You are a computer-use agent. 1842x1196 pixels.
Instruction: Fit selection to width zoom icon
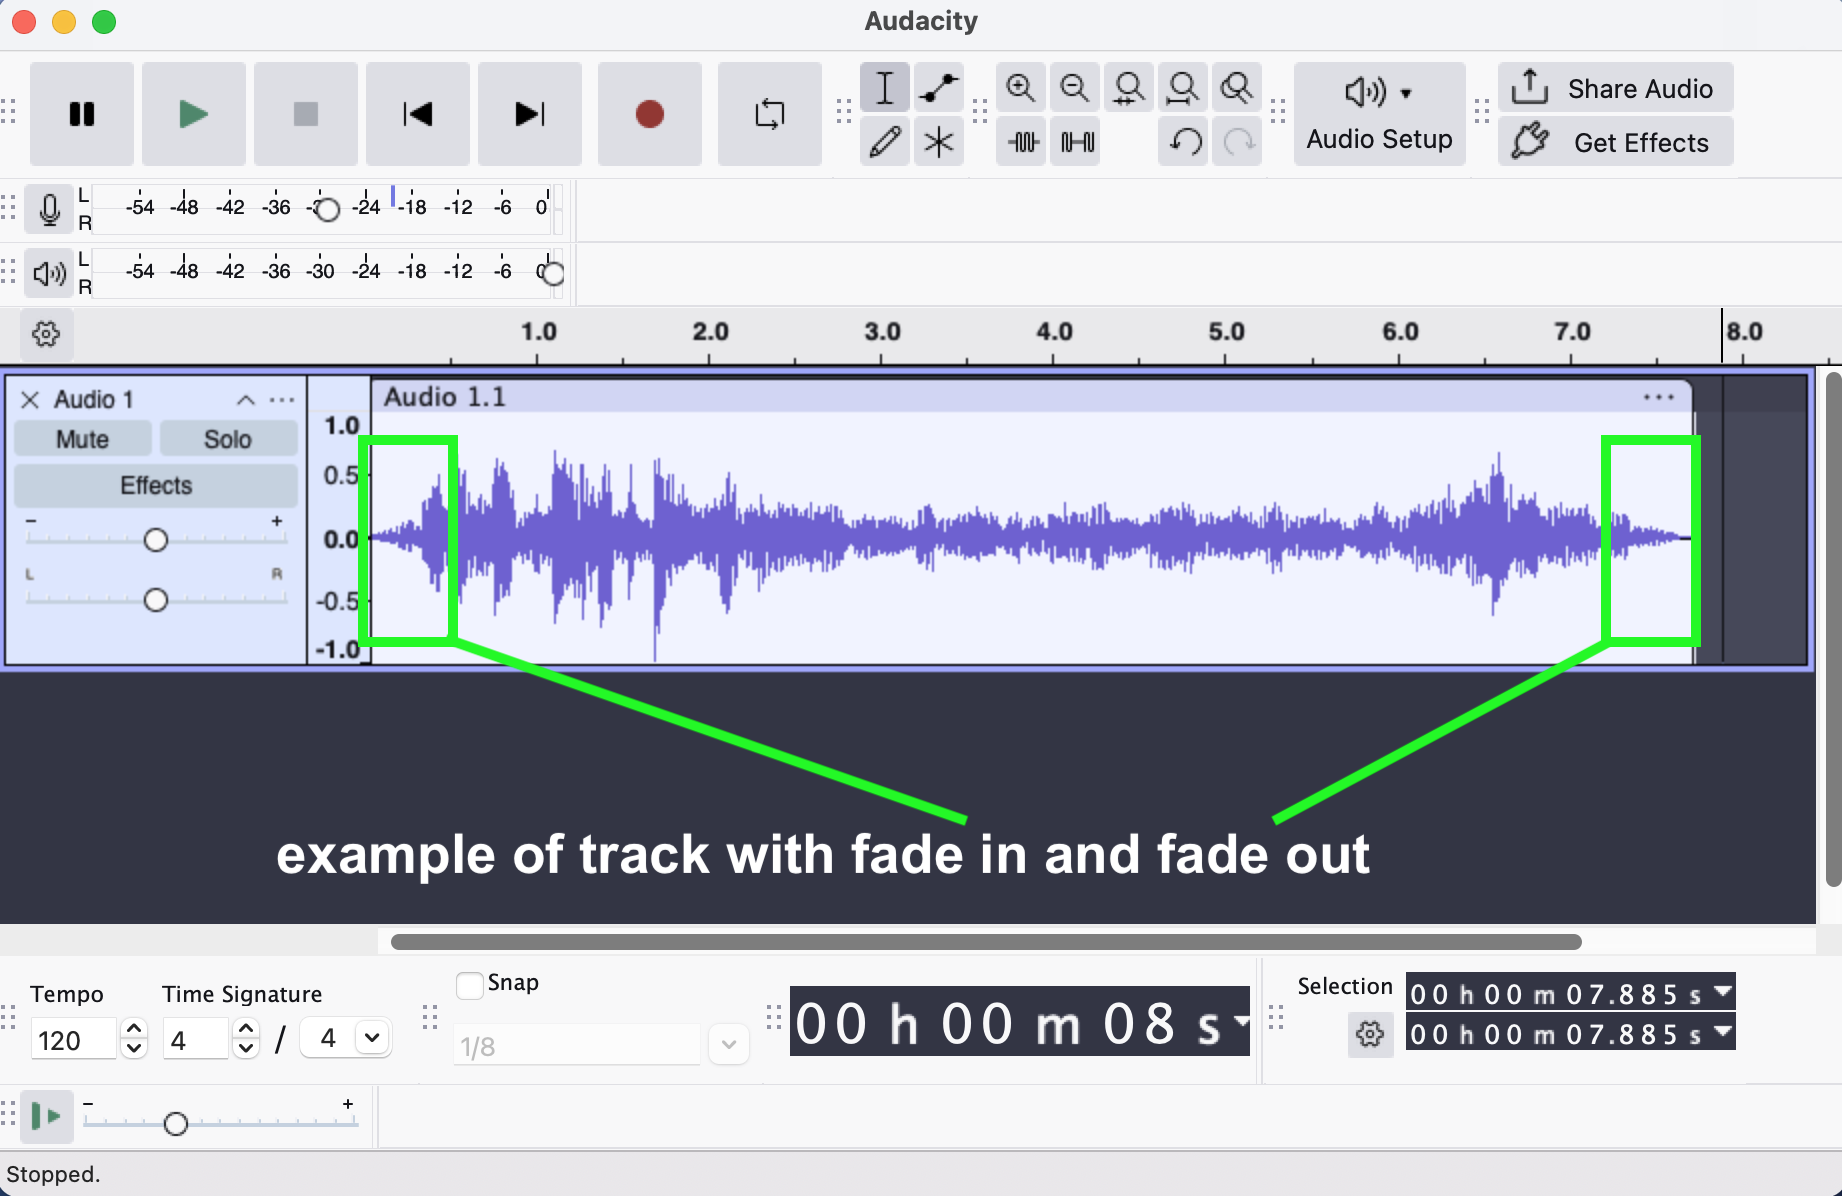point(1129,88)
